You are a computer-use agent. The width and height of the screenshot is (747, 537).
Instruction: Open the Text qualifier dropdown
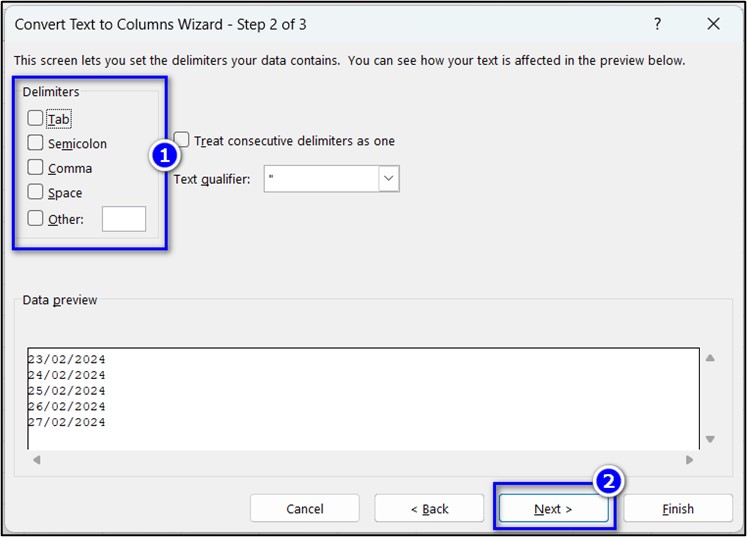[388, 179]
